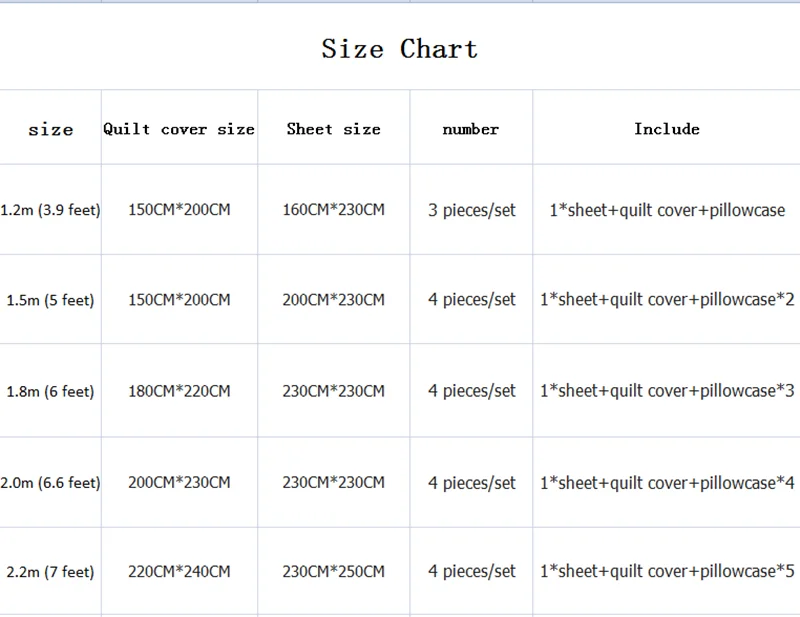The width and height of the screenshot is (800, 617).
Task: Select the "1*sheet+quilt cover+pillowcase*2" cell
Action: 667,300
